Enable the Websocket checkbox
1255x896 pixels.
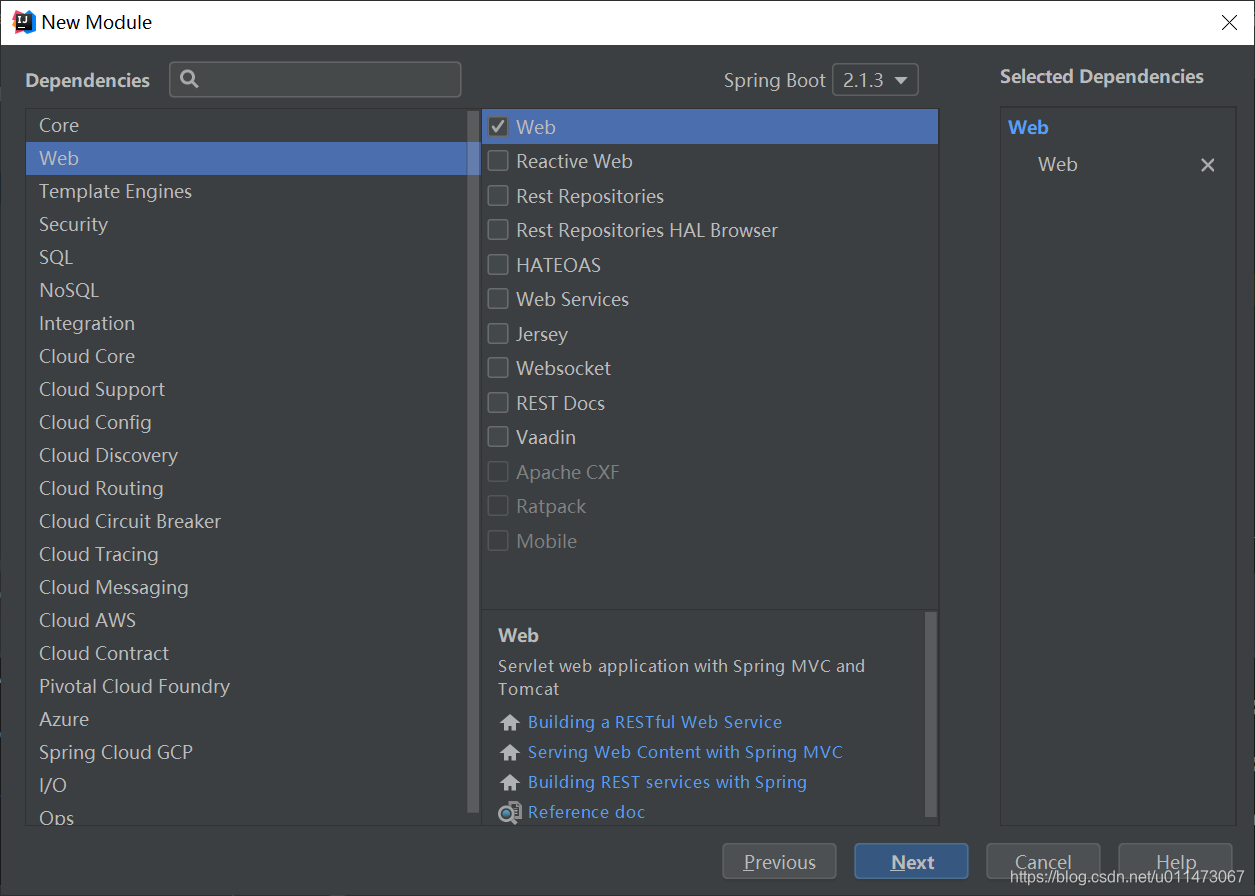(498, 368)
